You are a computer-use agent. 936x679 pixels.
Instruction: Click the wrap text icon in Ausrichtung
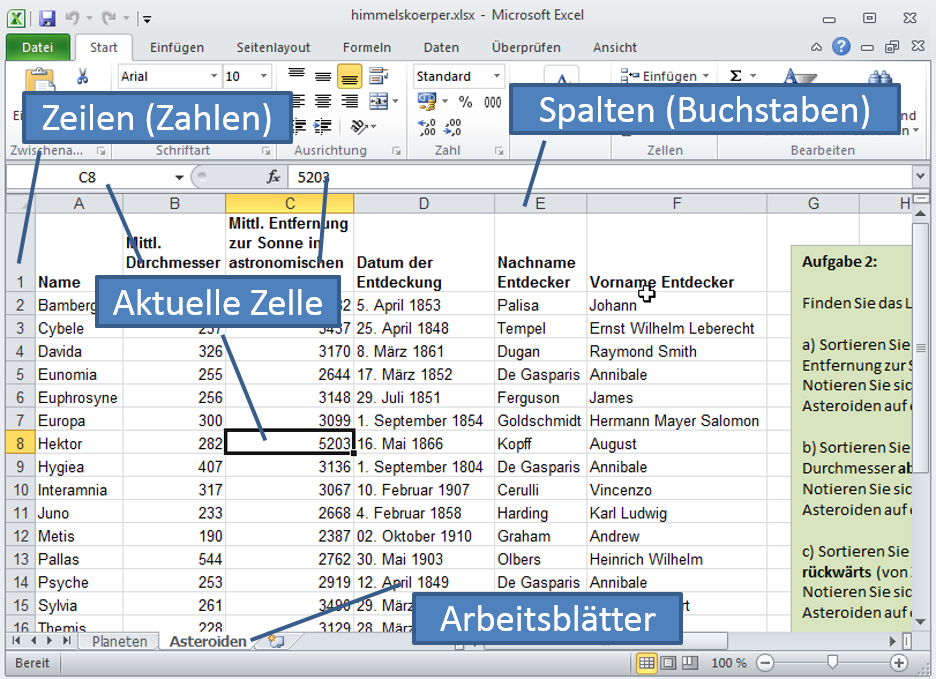378,77
